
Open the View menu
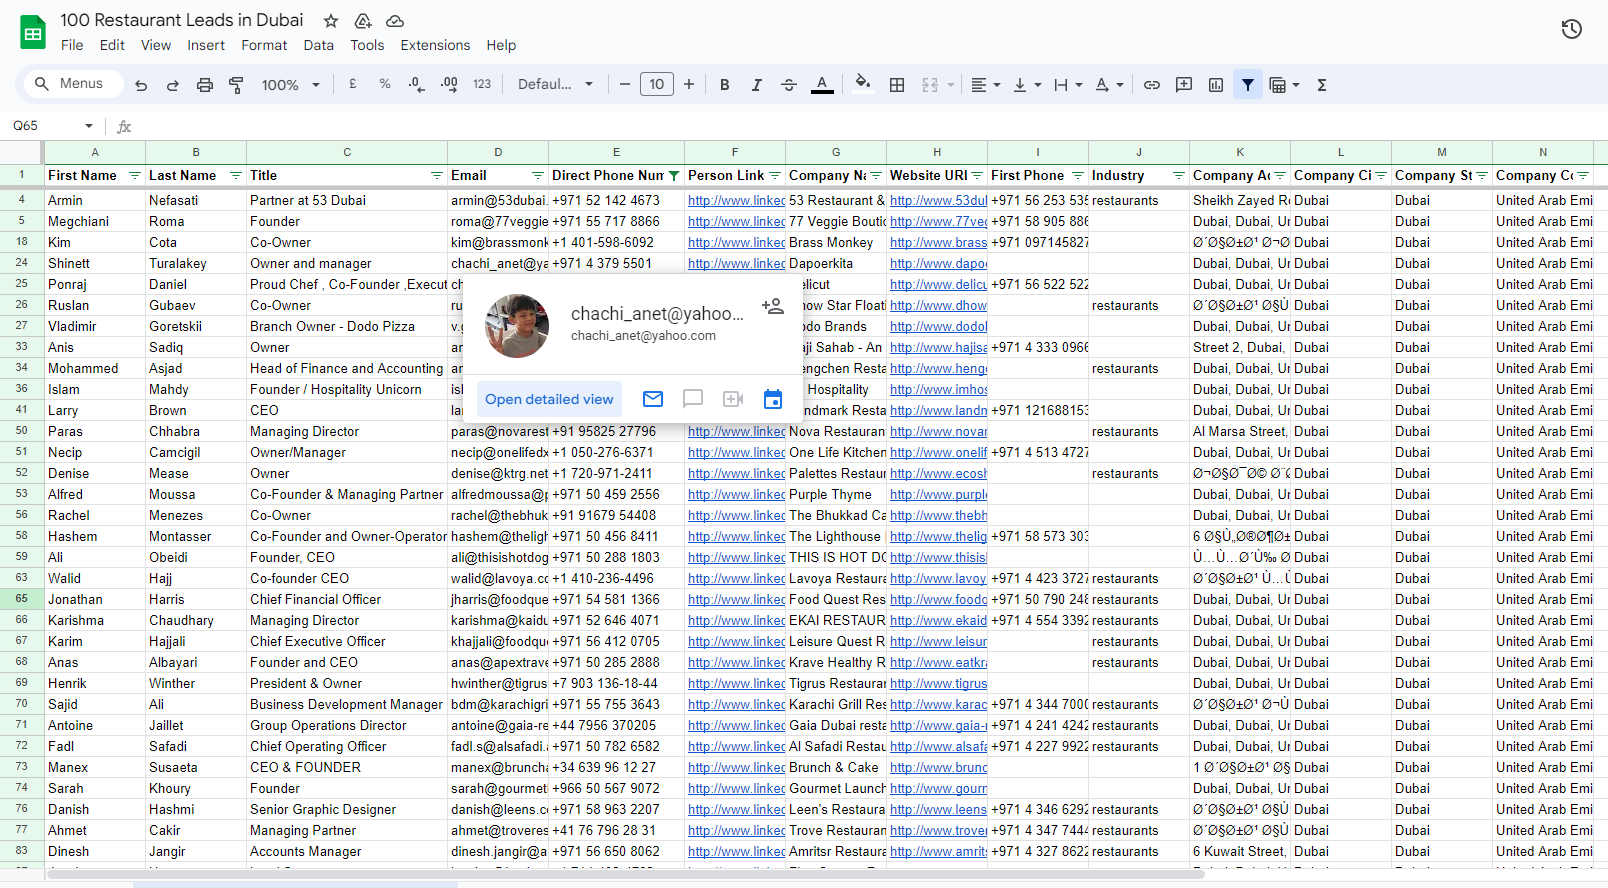click(156, 45)
